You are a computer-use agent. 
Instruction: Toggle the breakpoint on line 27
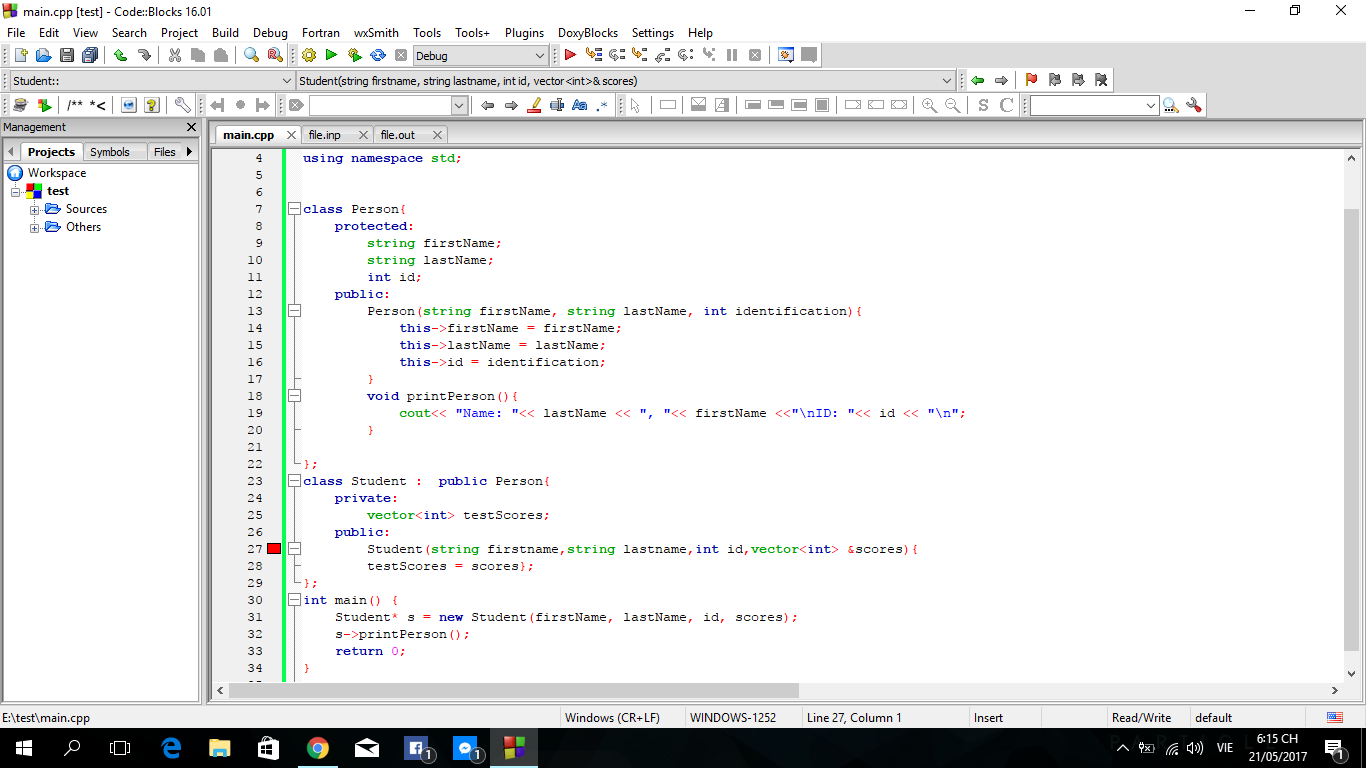[x=274, y=549]
